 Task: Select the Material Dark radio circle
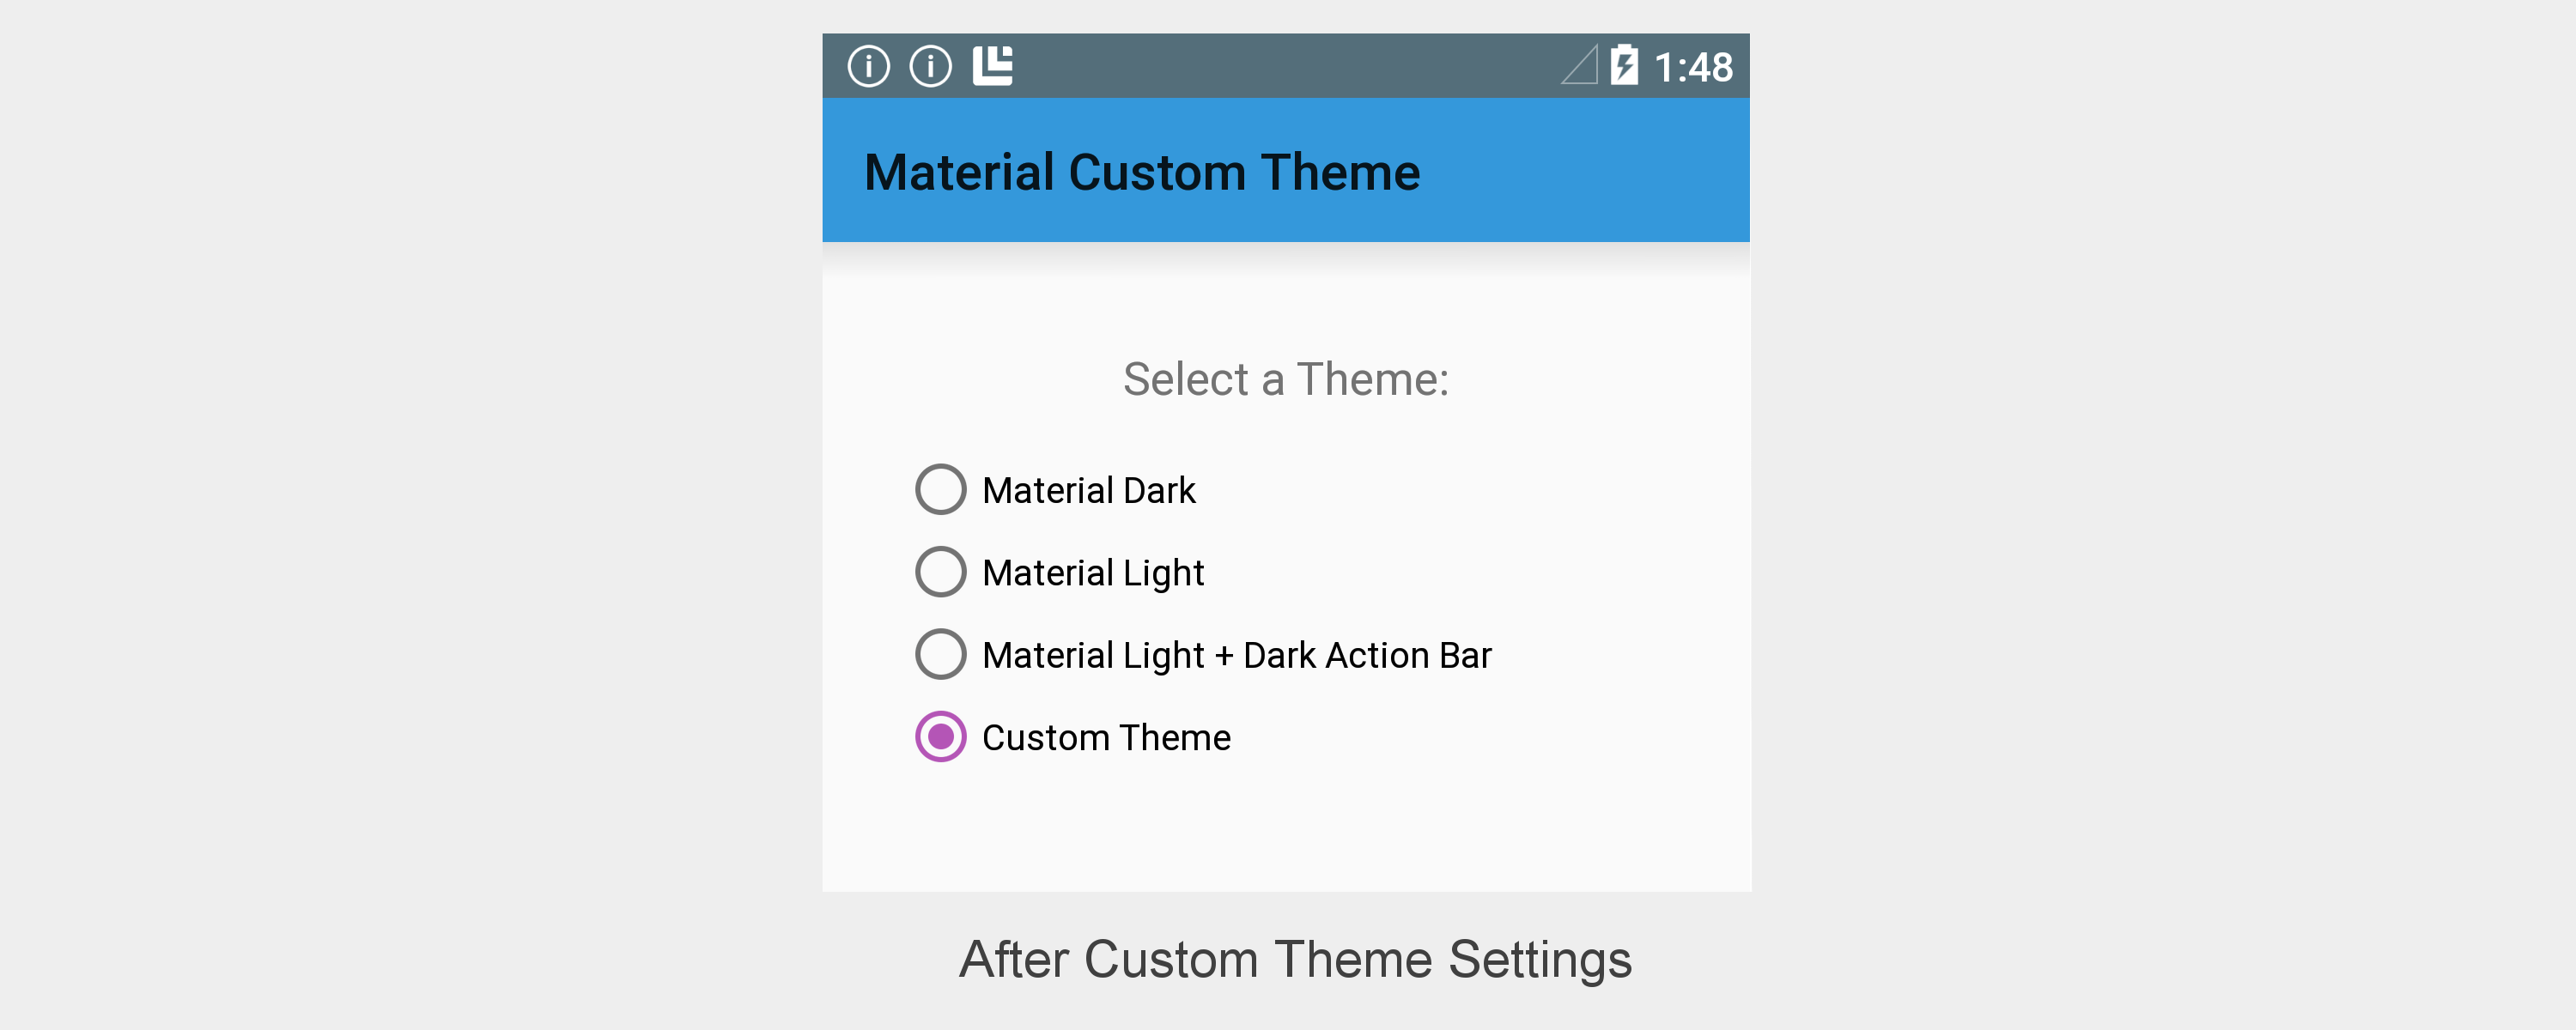coord(940,489)
